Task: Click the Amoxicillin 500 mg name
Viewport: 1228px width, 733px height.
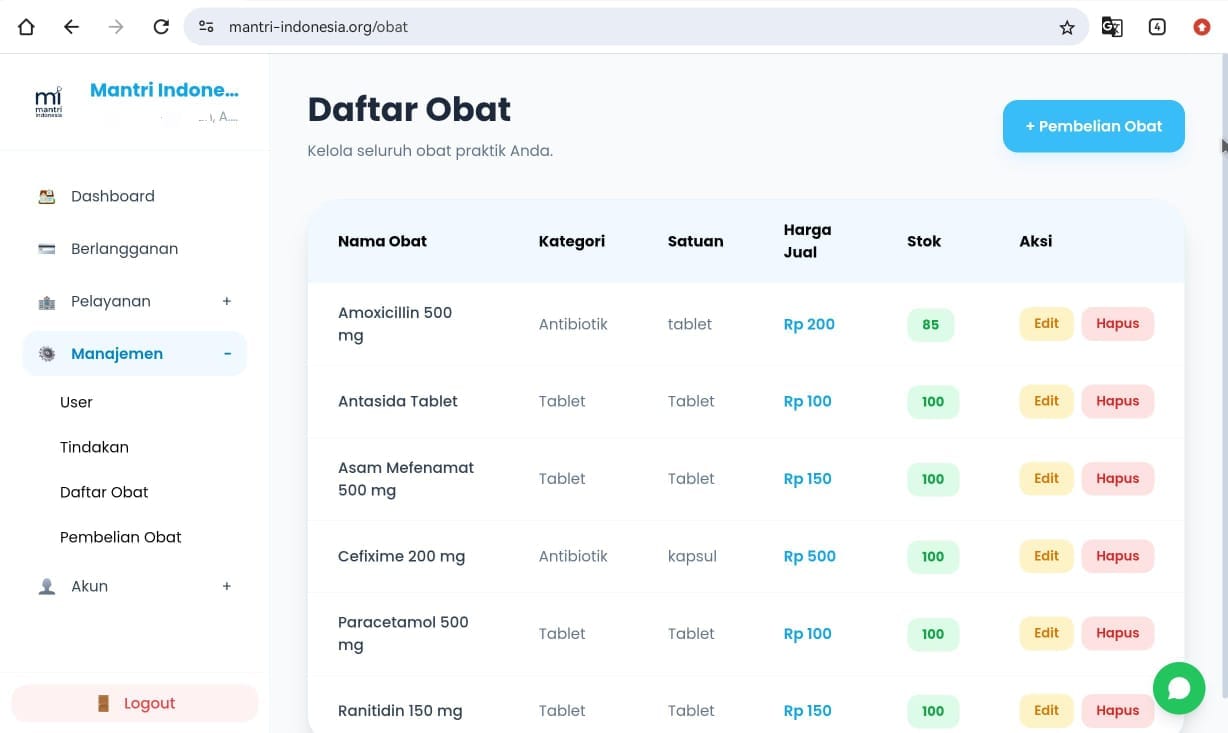Action: click(395, 324)
